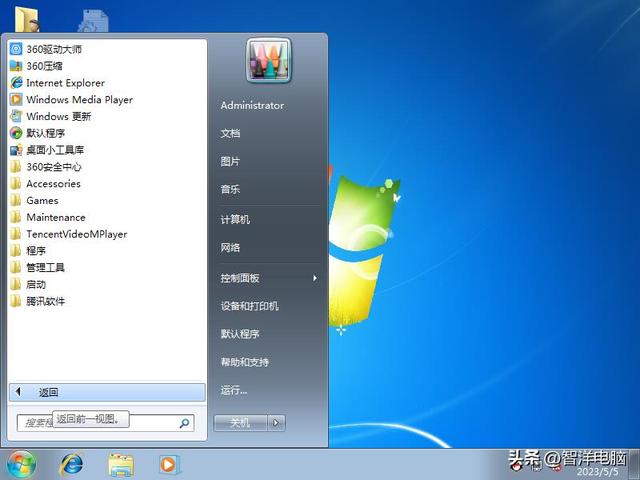This screenshot has width=640, height=480.
Task: Click folder icon beside 程序
Action: (16, 251)
